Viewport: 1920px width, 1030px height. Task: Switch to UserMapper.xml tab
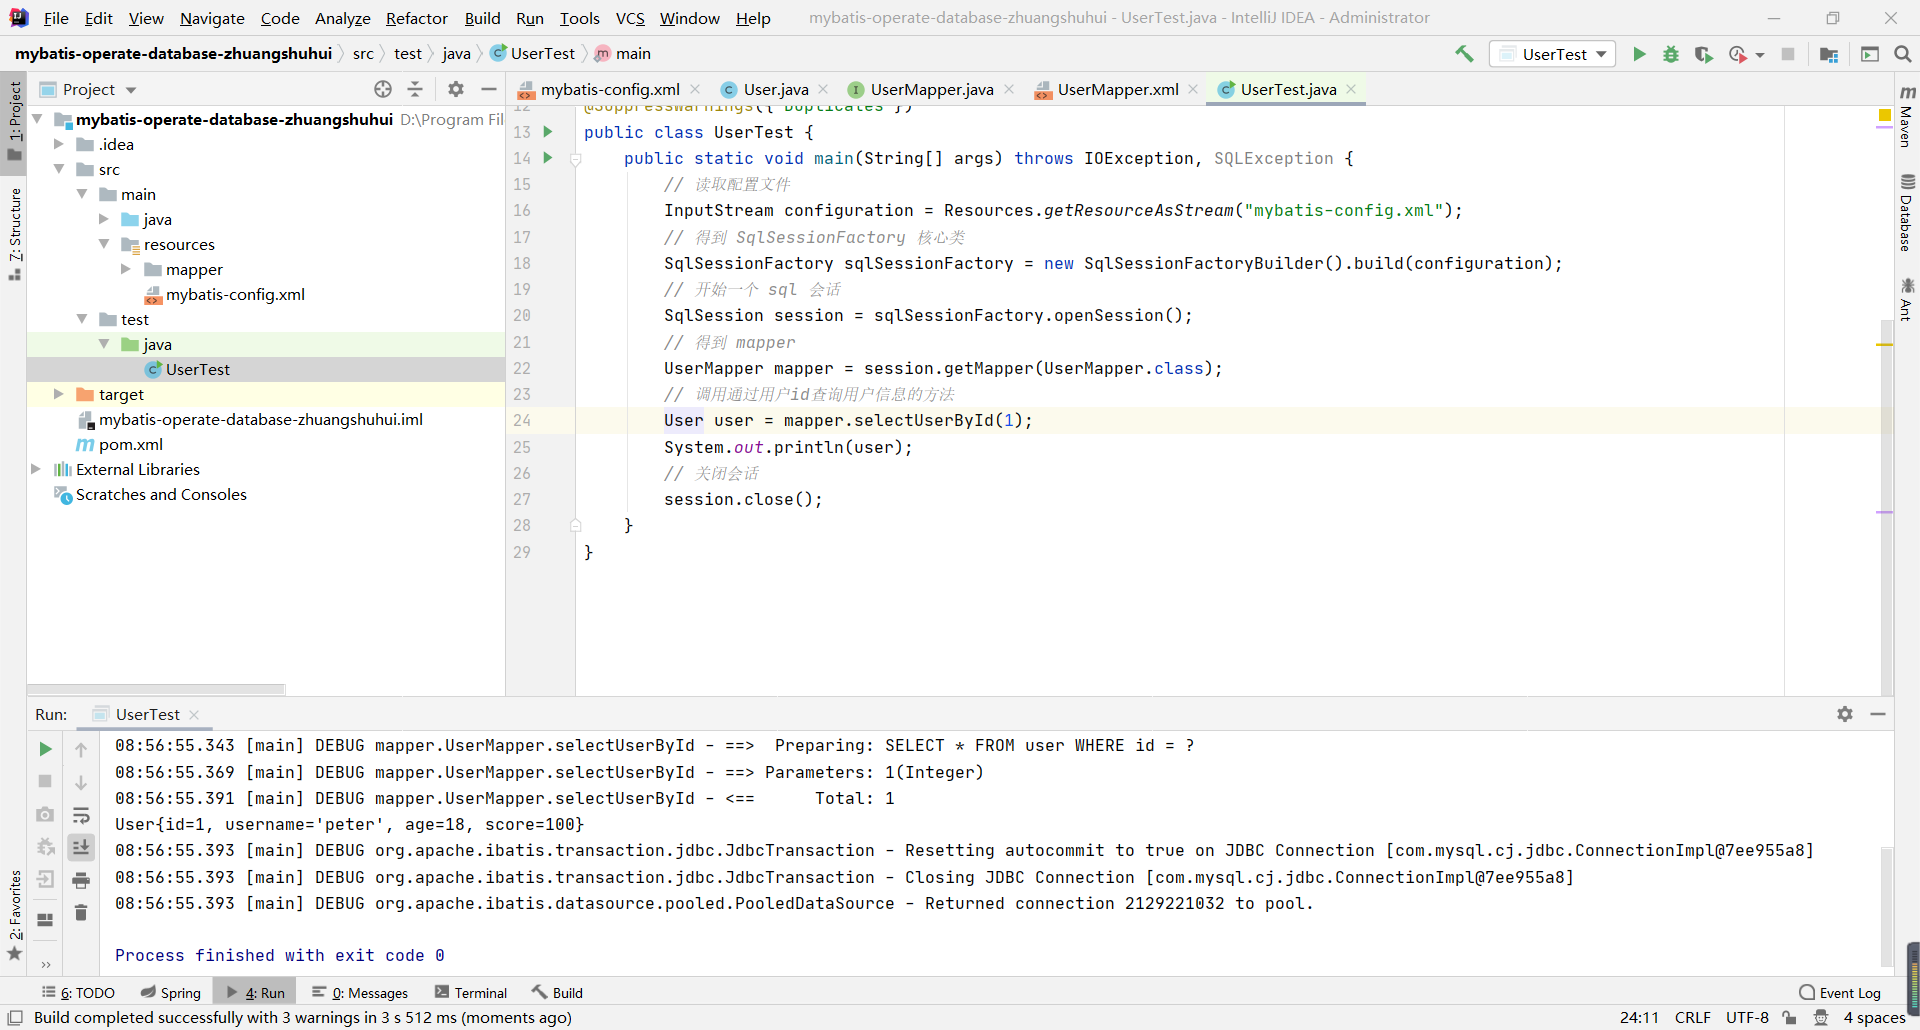(x=1118, y=89)
